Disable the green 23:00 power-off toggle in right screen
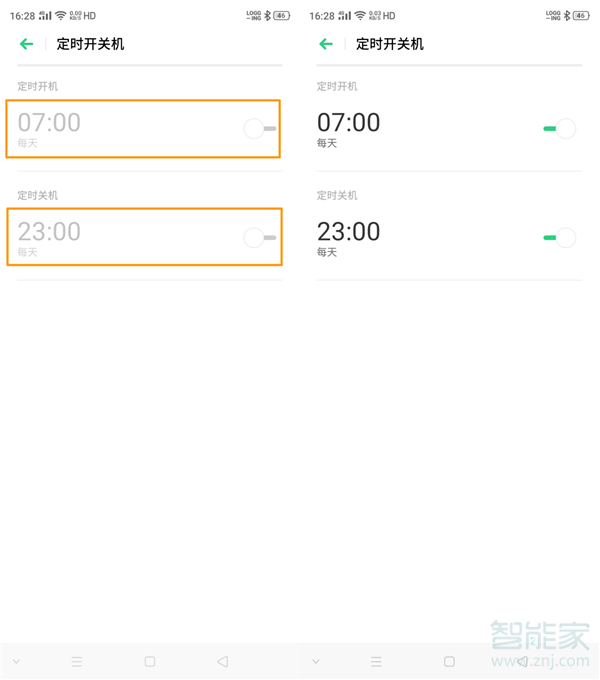The height and width of the screenshot is (680, 600). pos(560,238)
